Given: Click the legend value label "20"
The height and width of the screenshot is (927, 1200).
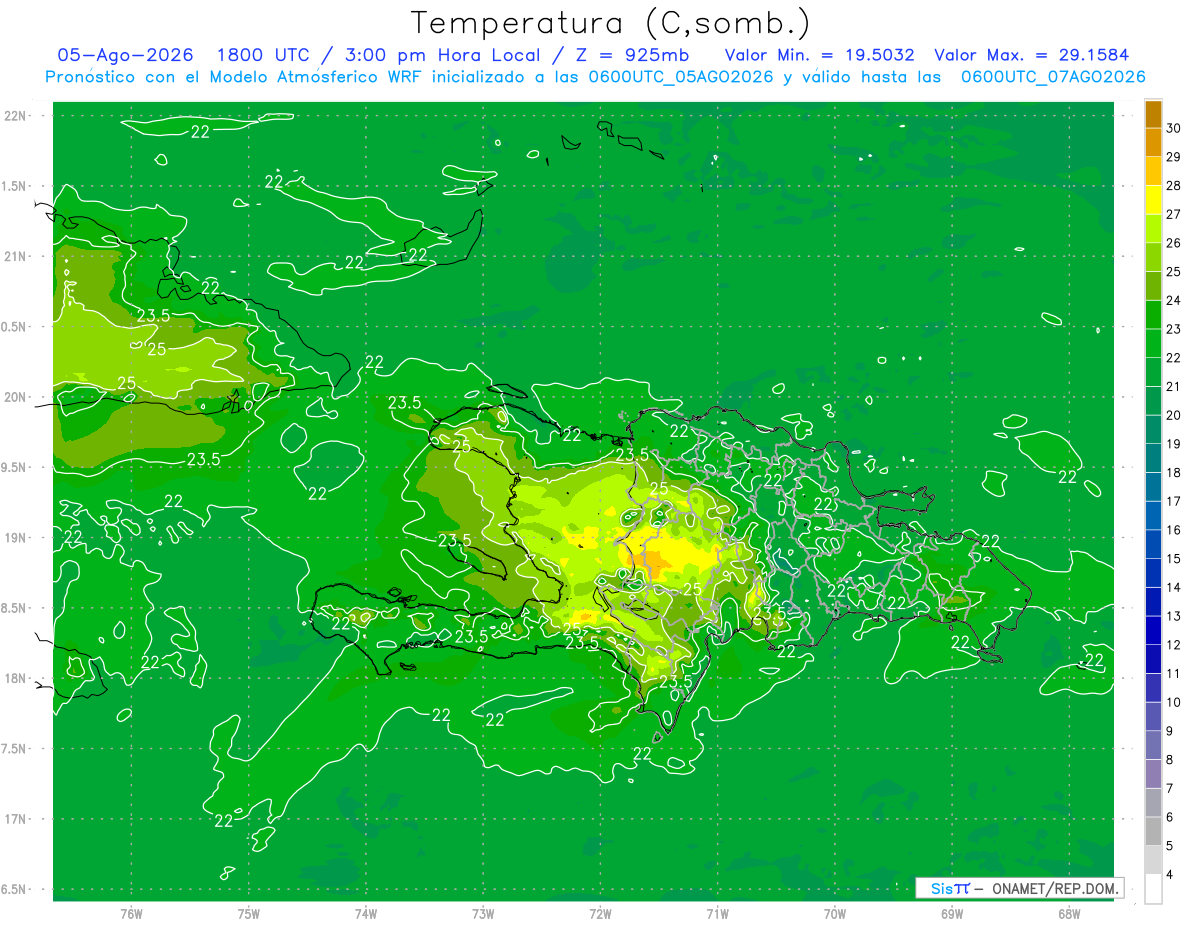Looking at the screenshot, I should point(1174,415).
